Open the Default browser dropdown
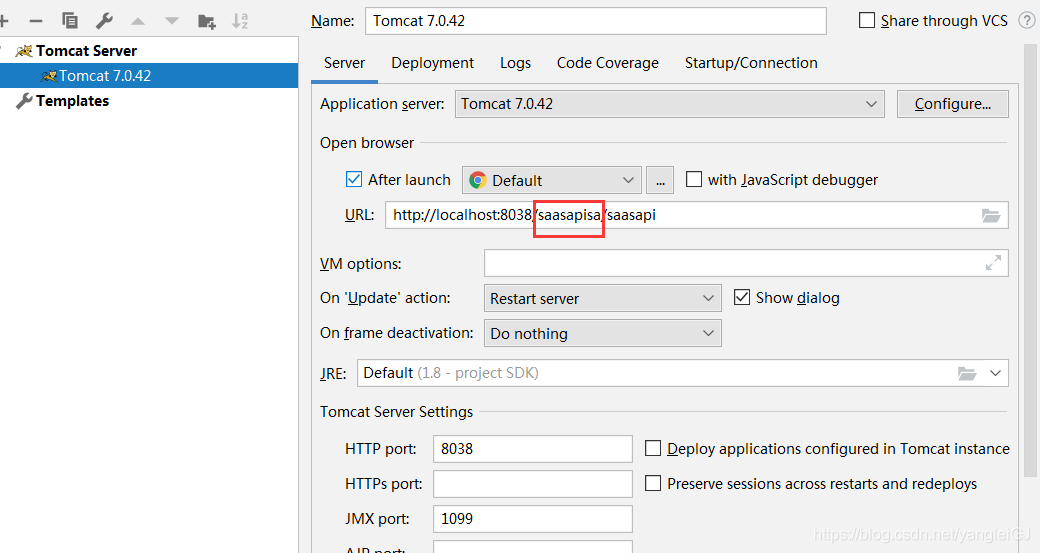 [x=552, y=180]
